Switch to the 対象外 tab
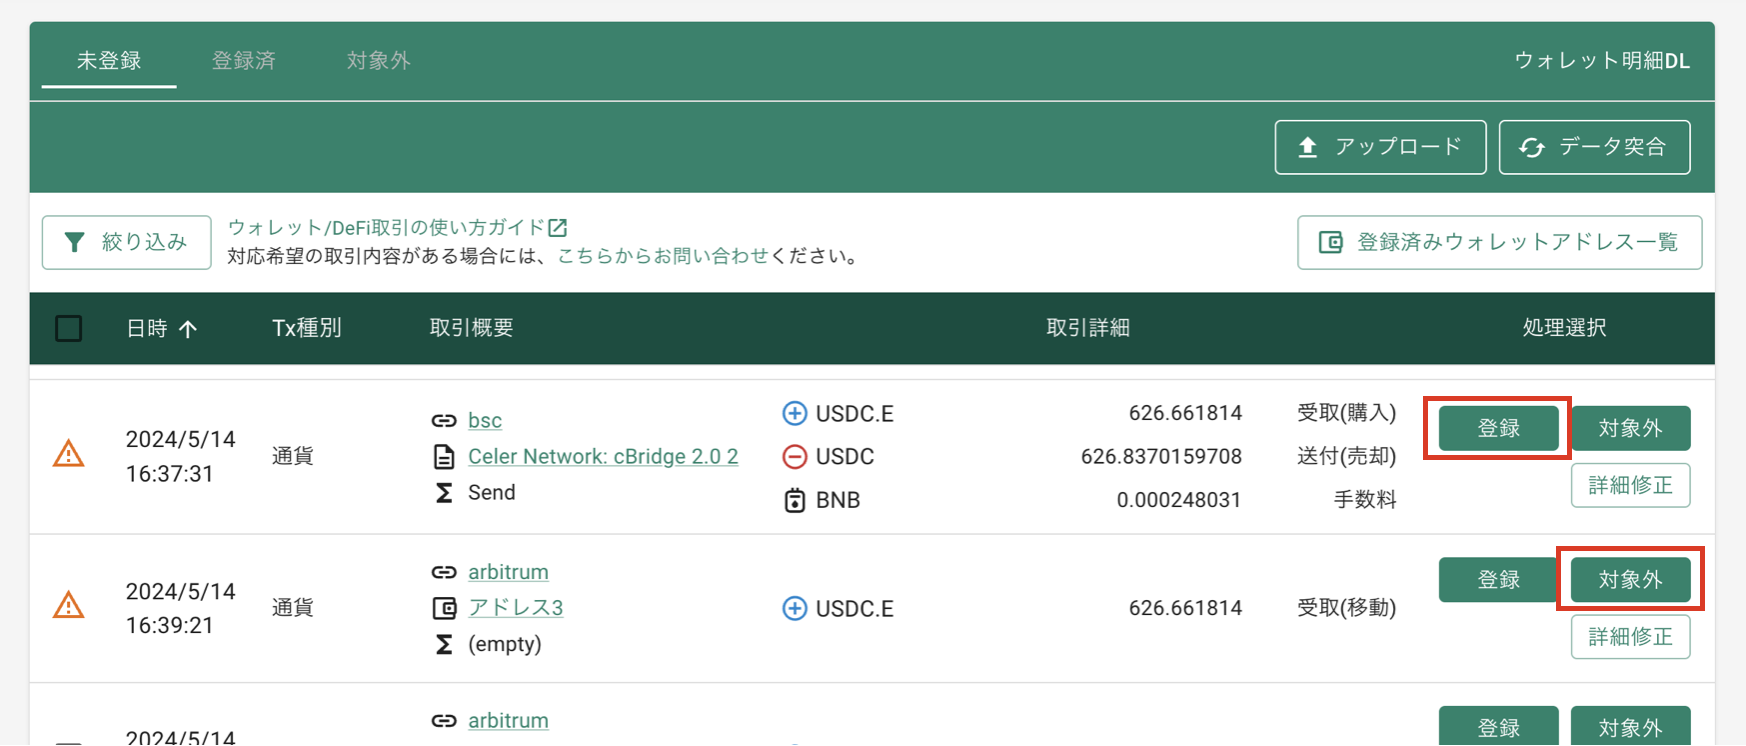Screen dimensions: 1746x746 (x=378, y=60)
